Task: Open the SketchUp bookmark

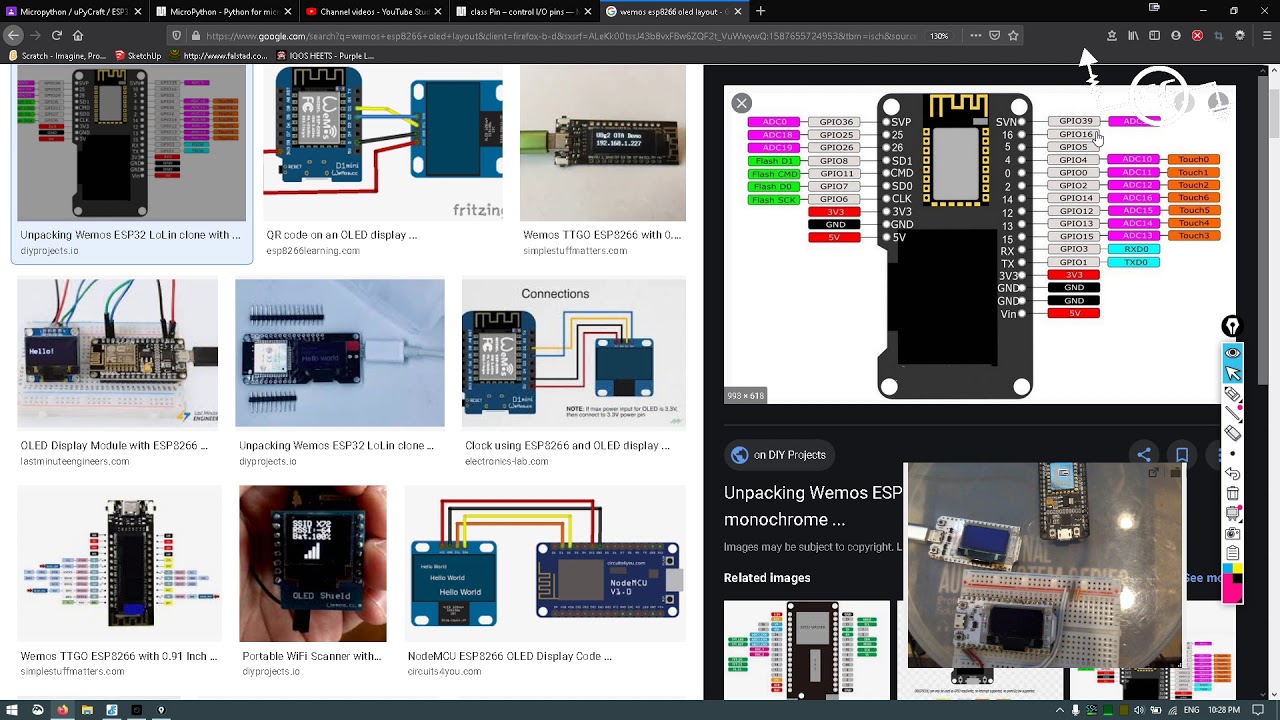Action: click(x=138, y=56)
